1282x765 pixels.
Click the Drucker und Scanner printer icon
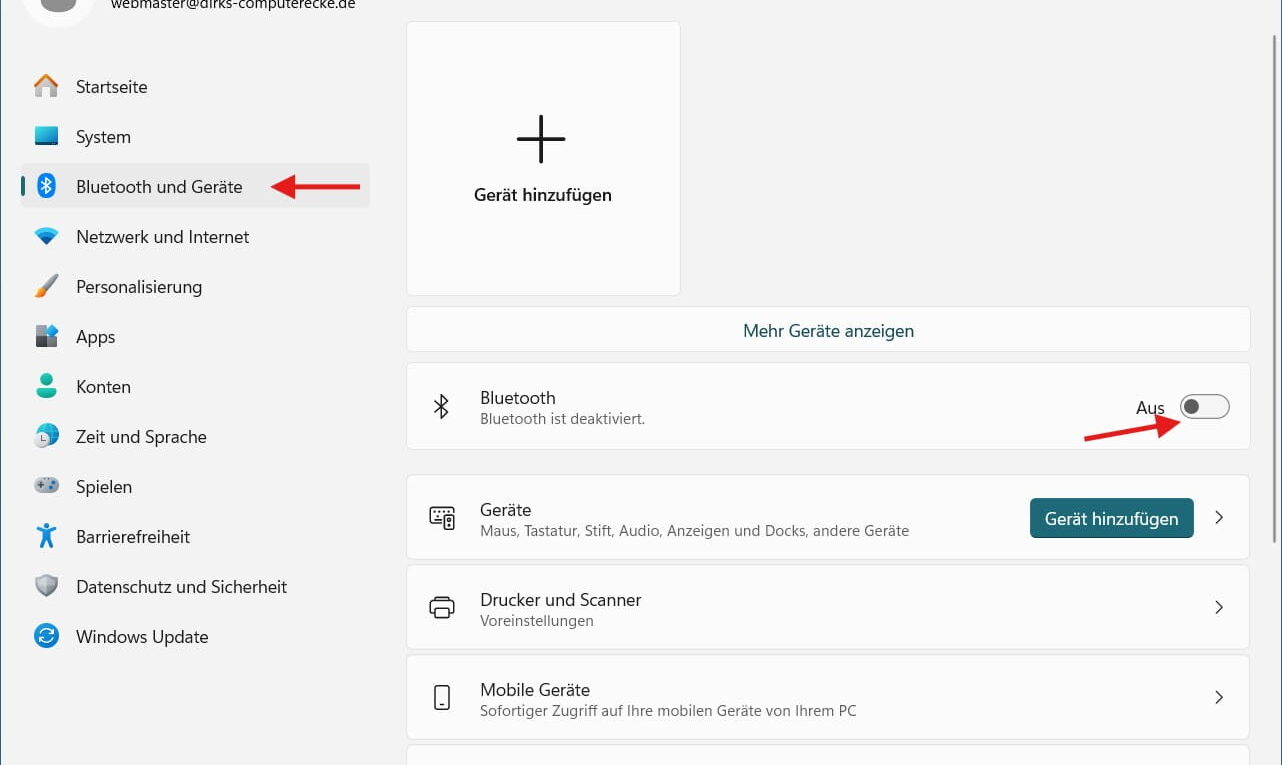click(x=442, y=607)
